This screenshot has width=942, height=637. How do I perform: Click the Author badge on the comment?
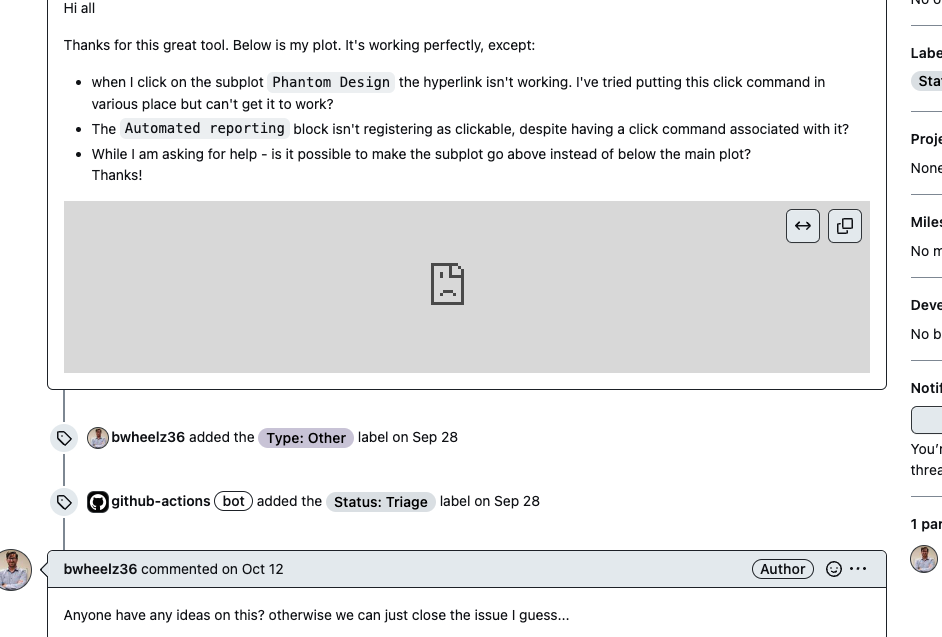coord(782,568)
